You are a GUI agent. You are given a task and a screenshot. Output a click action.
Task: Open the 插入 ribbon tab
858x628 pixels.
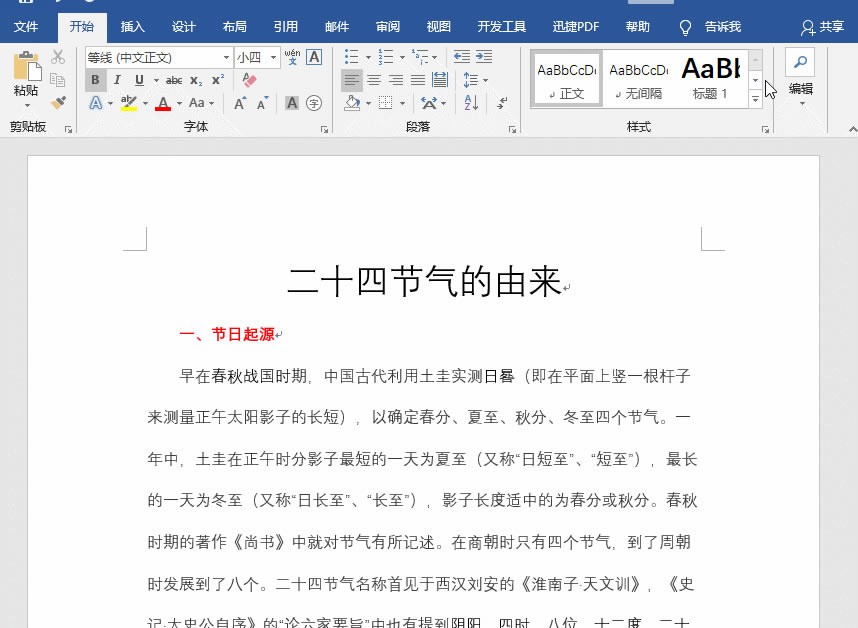click(x=132, y=27)
